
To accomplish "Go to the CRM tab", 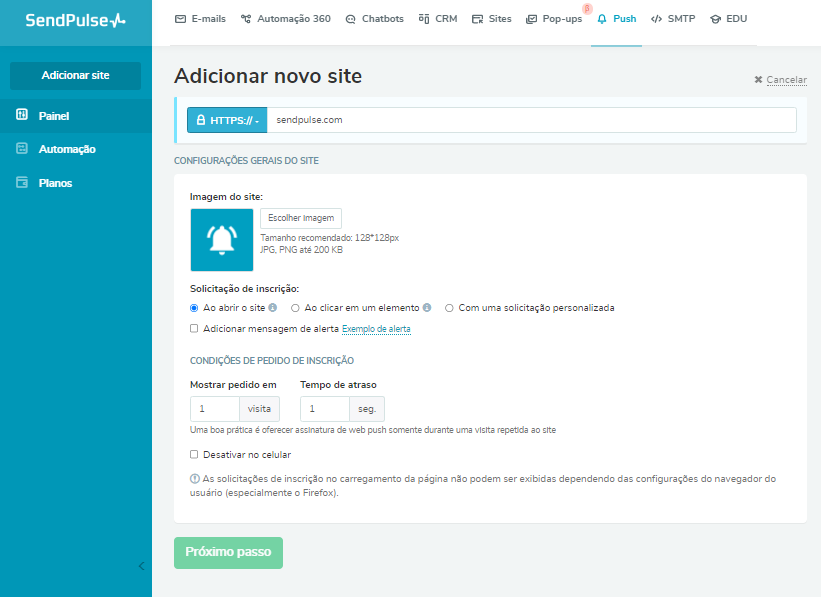I will 438,19.
